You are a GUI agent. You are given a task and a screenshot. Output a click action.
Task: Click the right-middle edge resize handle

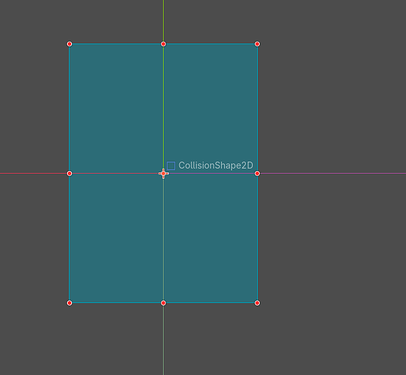[x=257, y=173]
